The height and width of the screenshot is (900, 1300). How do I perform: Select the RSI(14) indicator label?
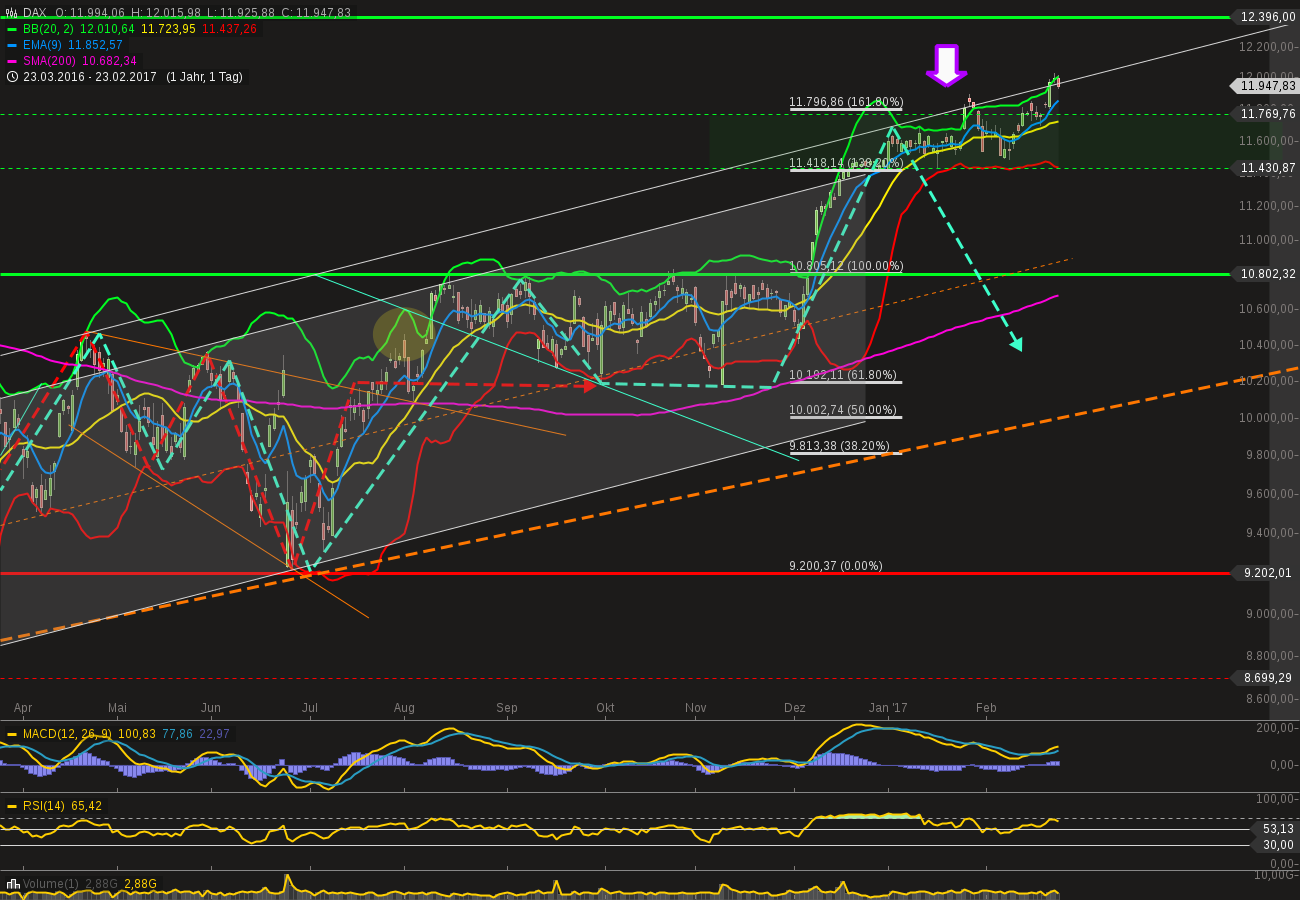coord(45,806)
